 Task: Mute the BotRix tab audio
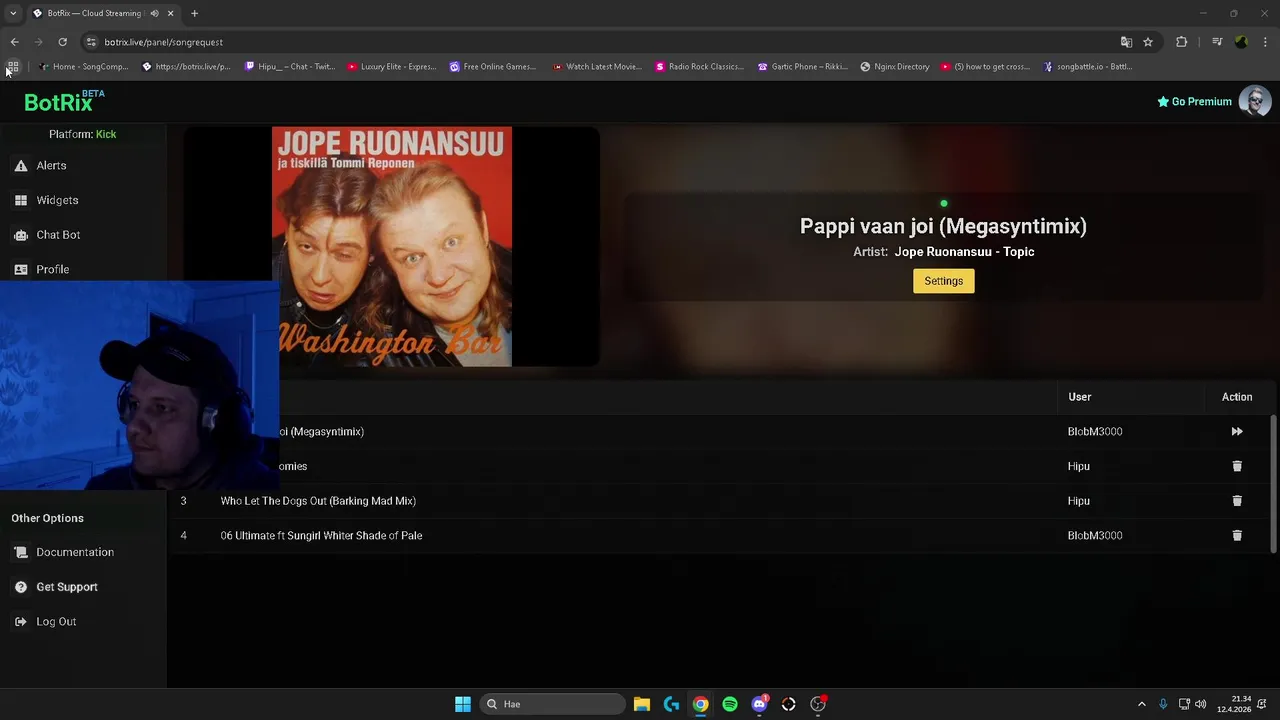[154, 13]
